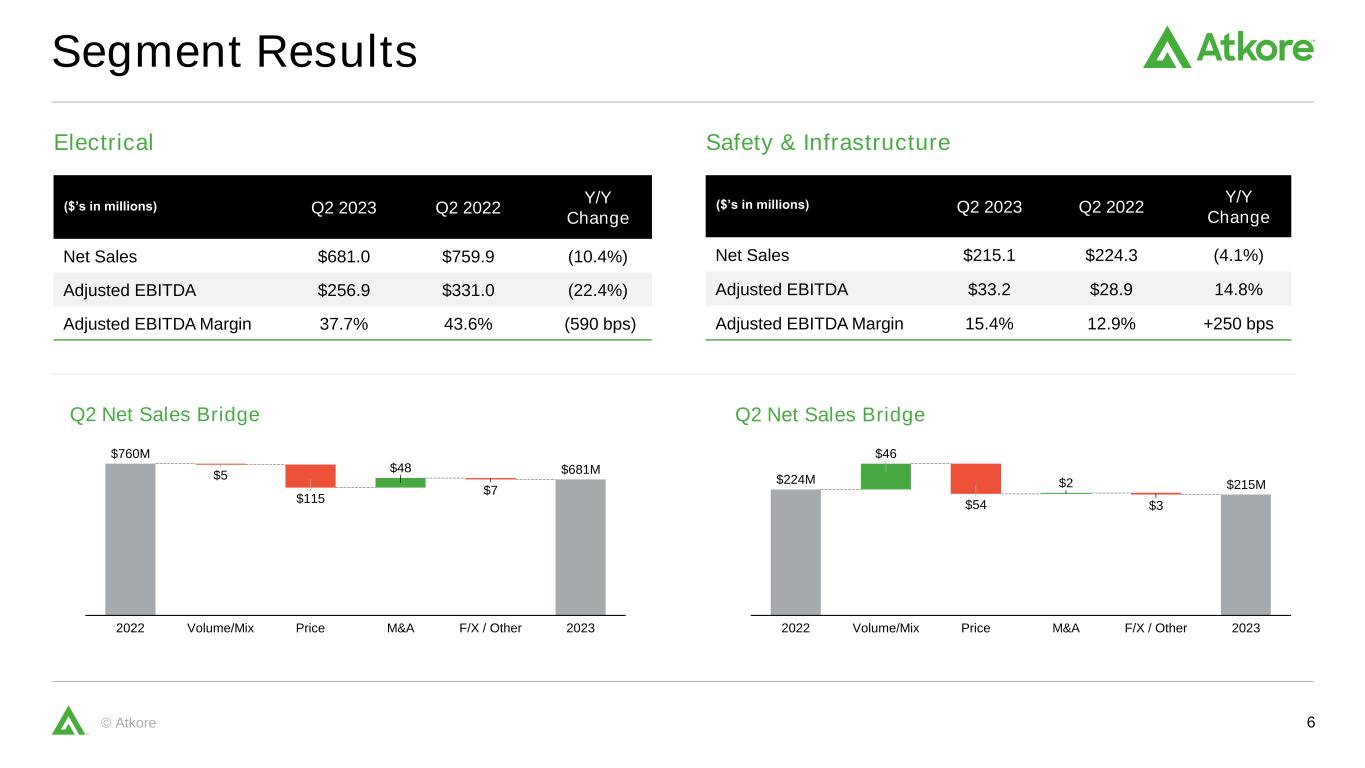Select the green Volume/Mix bar in Safety bridge
The height and width of the screenshot is (768, 1365).
click(885, 476)
